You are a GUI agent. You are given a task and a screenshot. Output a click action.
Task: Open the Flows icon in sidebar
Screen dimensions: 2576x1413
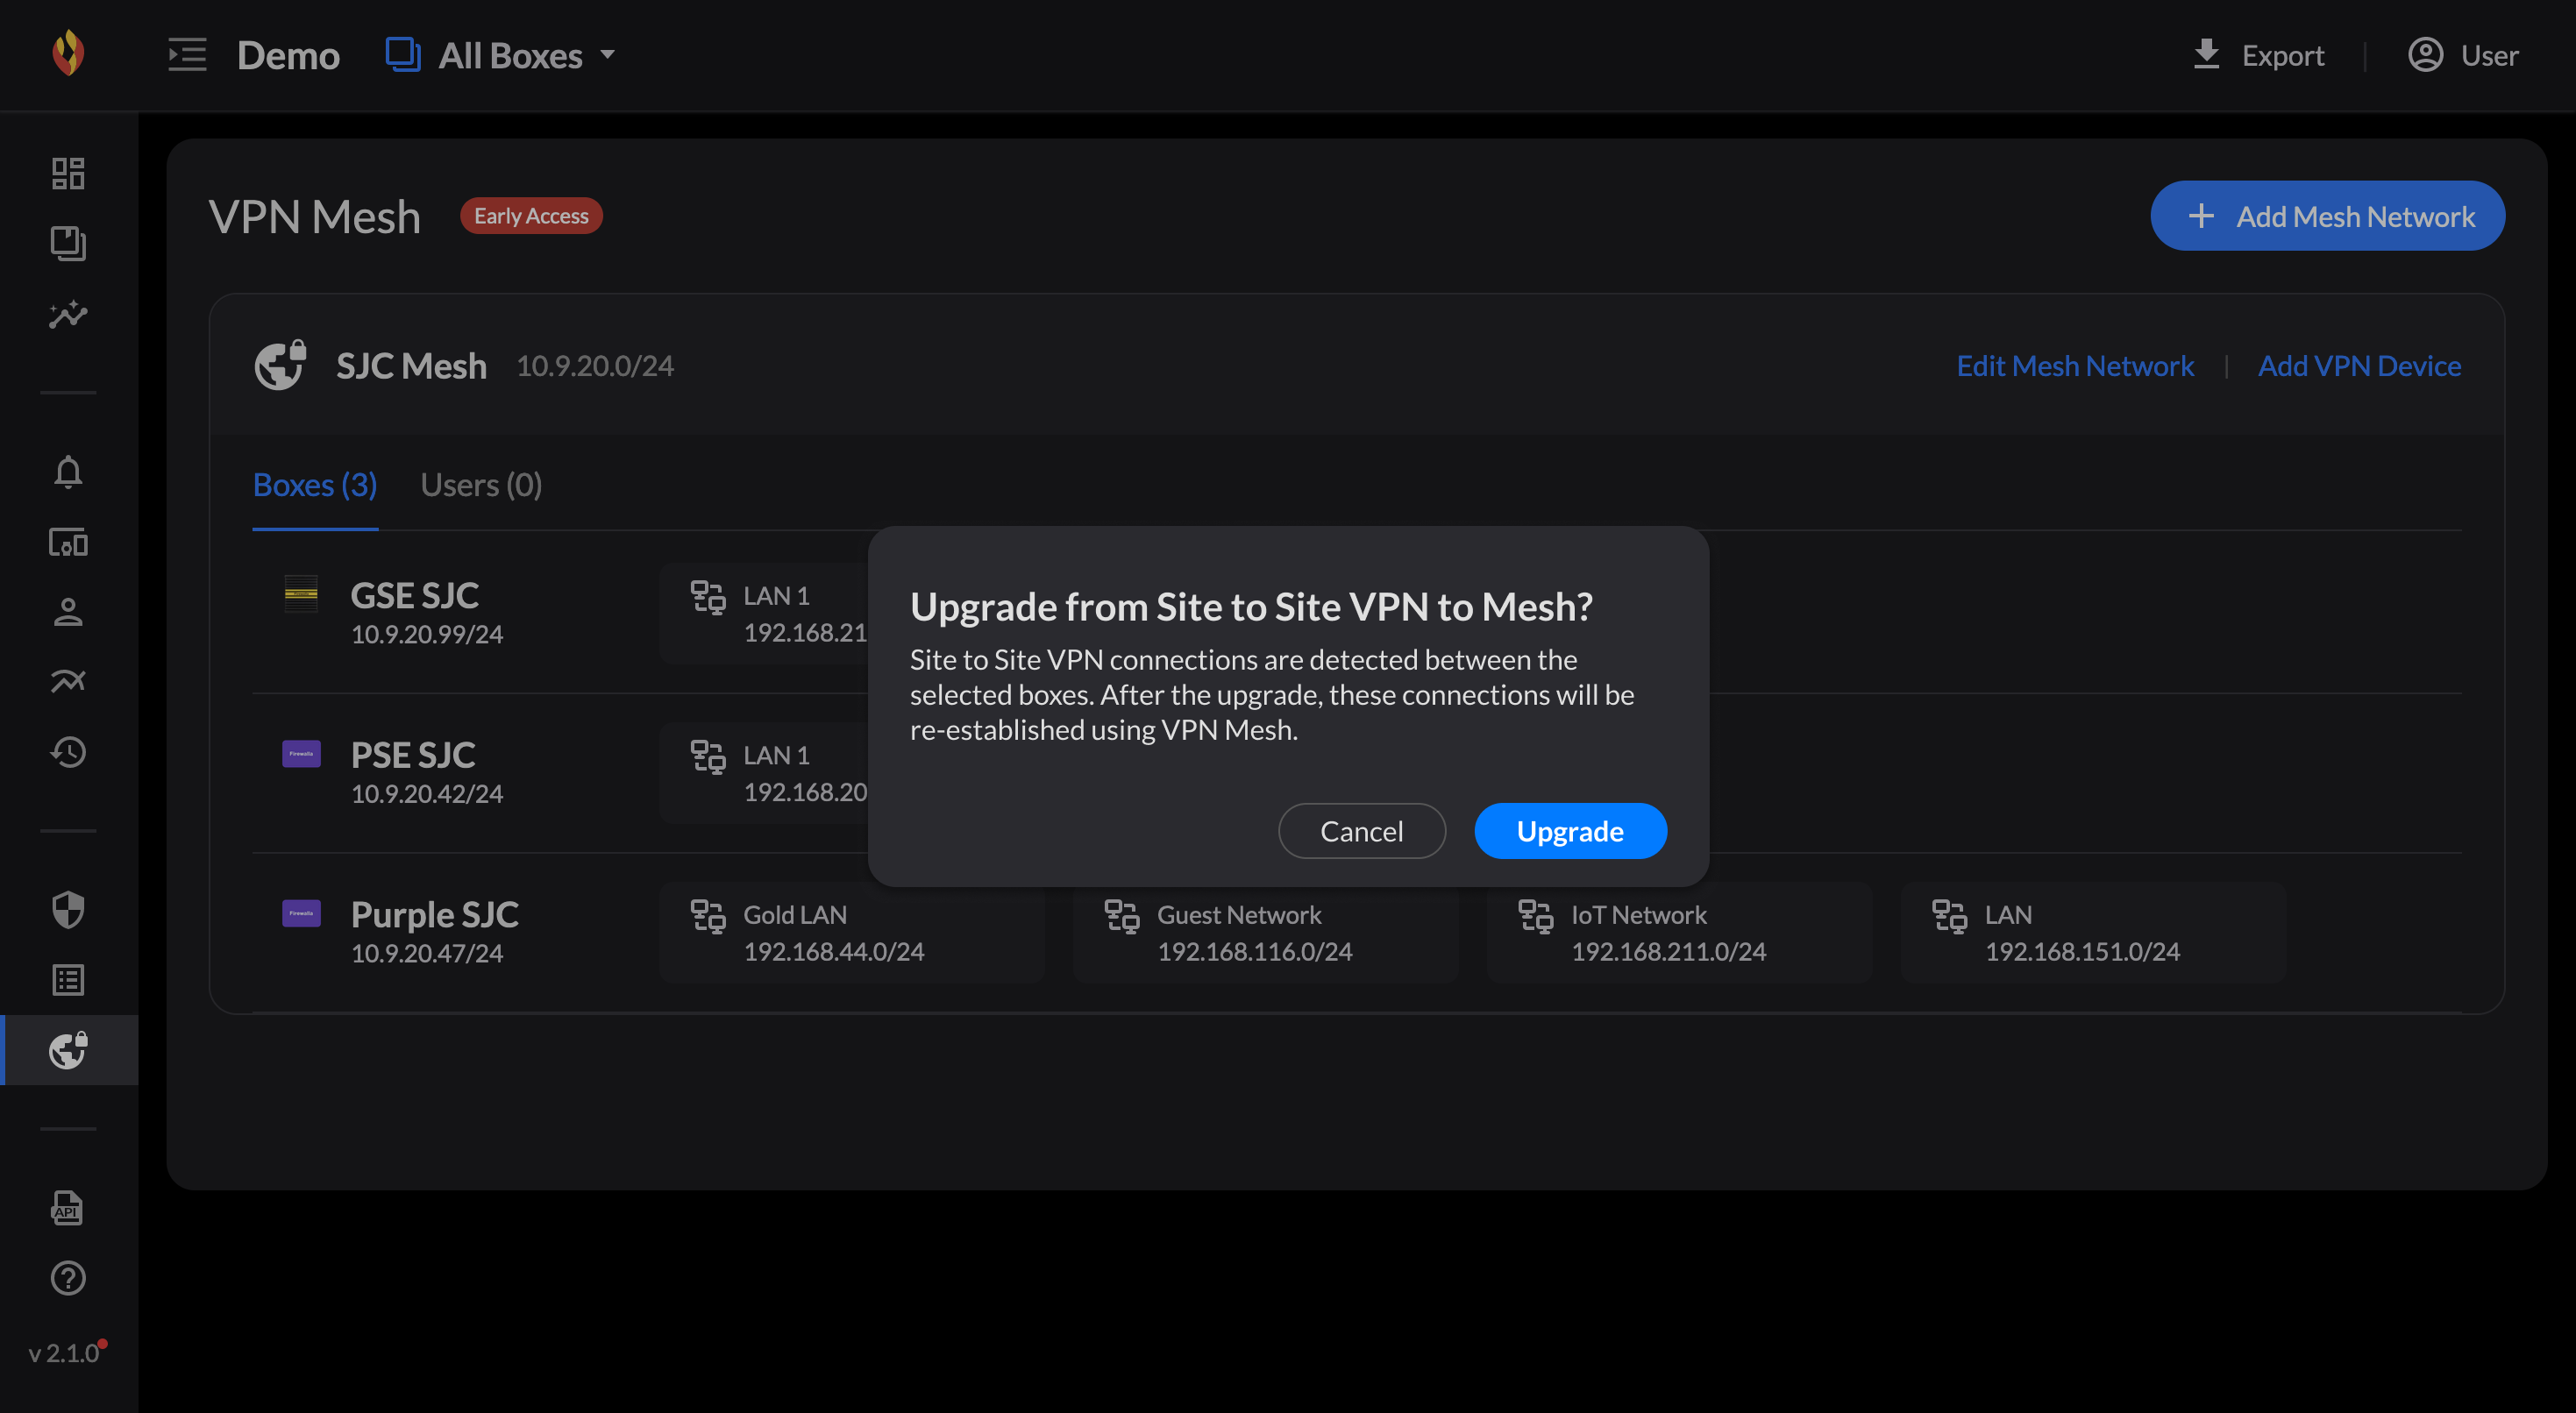tap(68, 681)
